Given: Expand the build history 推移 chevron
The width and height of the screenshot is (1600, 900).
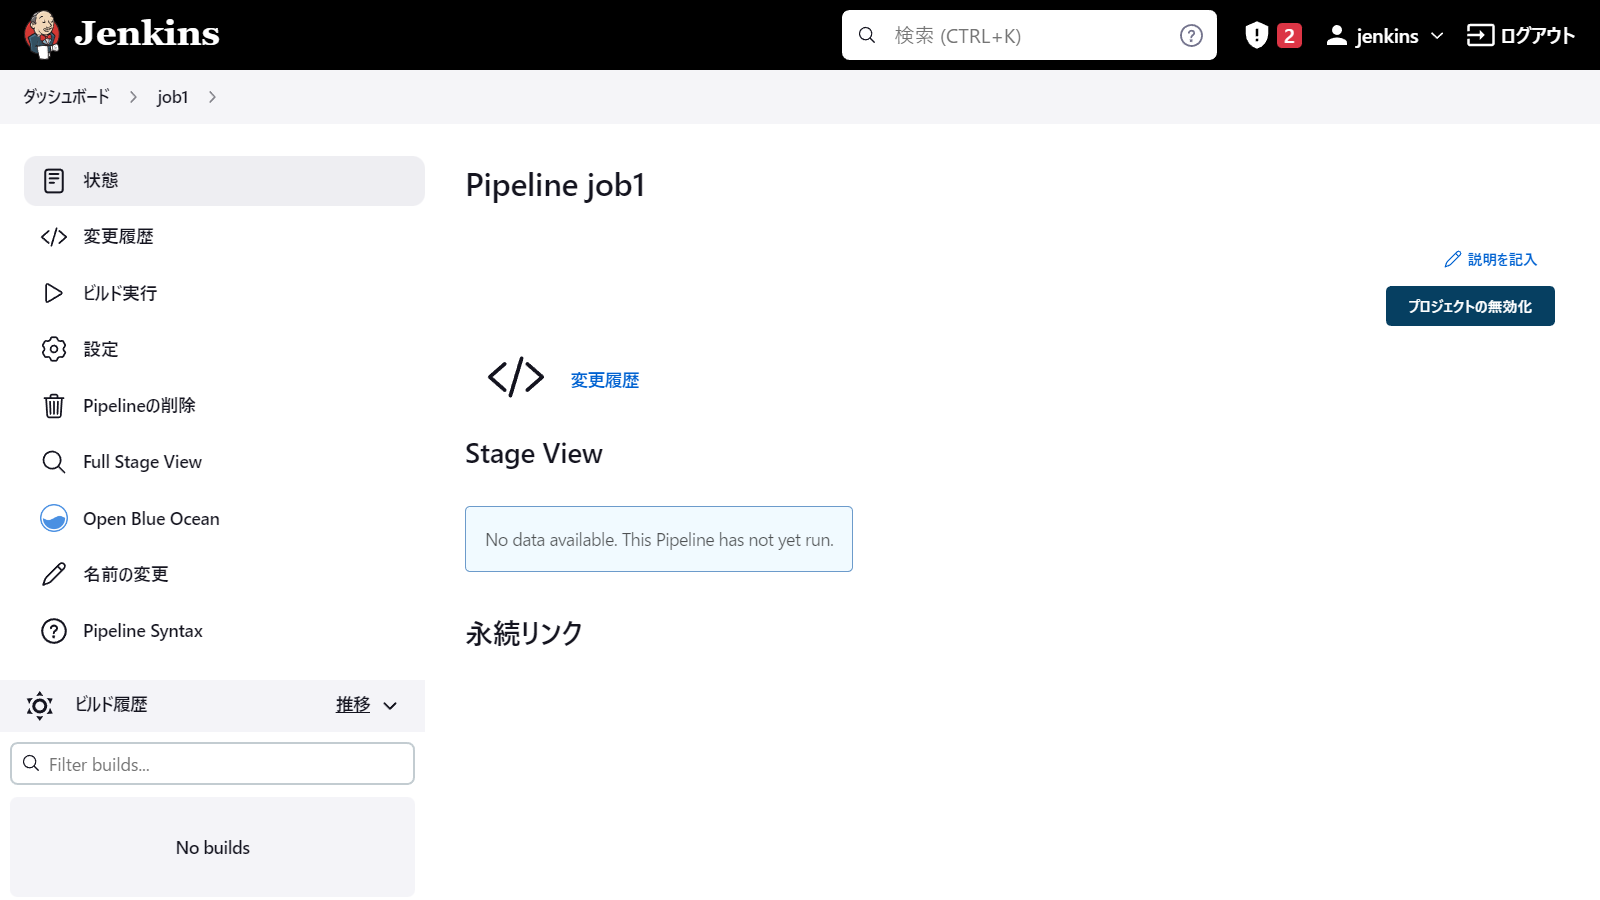Looking at the screenshot, I should click(390, 706).
